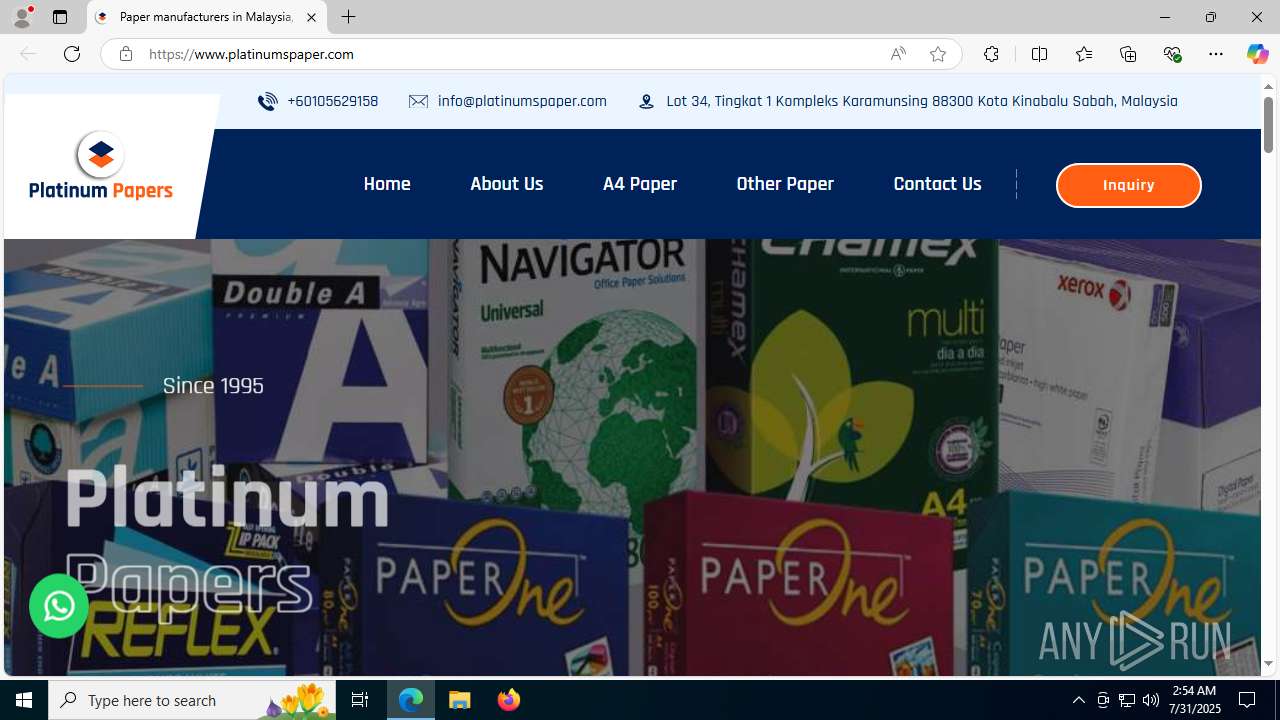Click the page vertical scrollbar thumb
Viewport: 1280px width, 720px height.
[x=1268, y=124]
